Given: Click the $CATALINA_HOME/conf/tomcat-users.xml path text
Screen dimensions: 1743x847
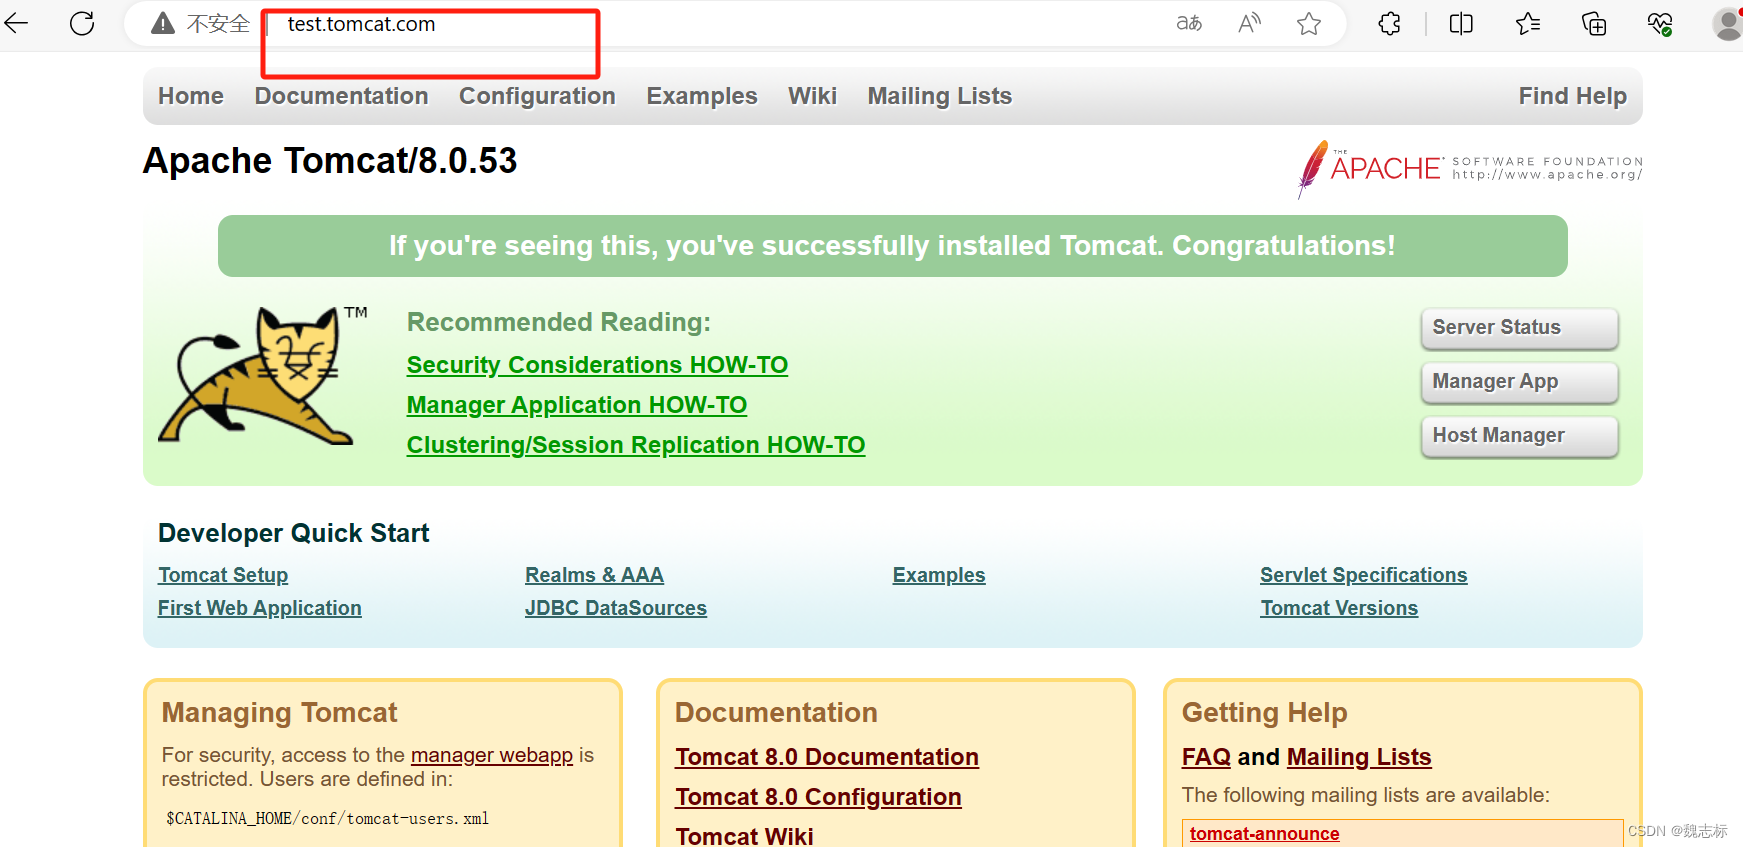Looking at the screenshot, I should [328, 818].
